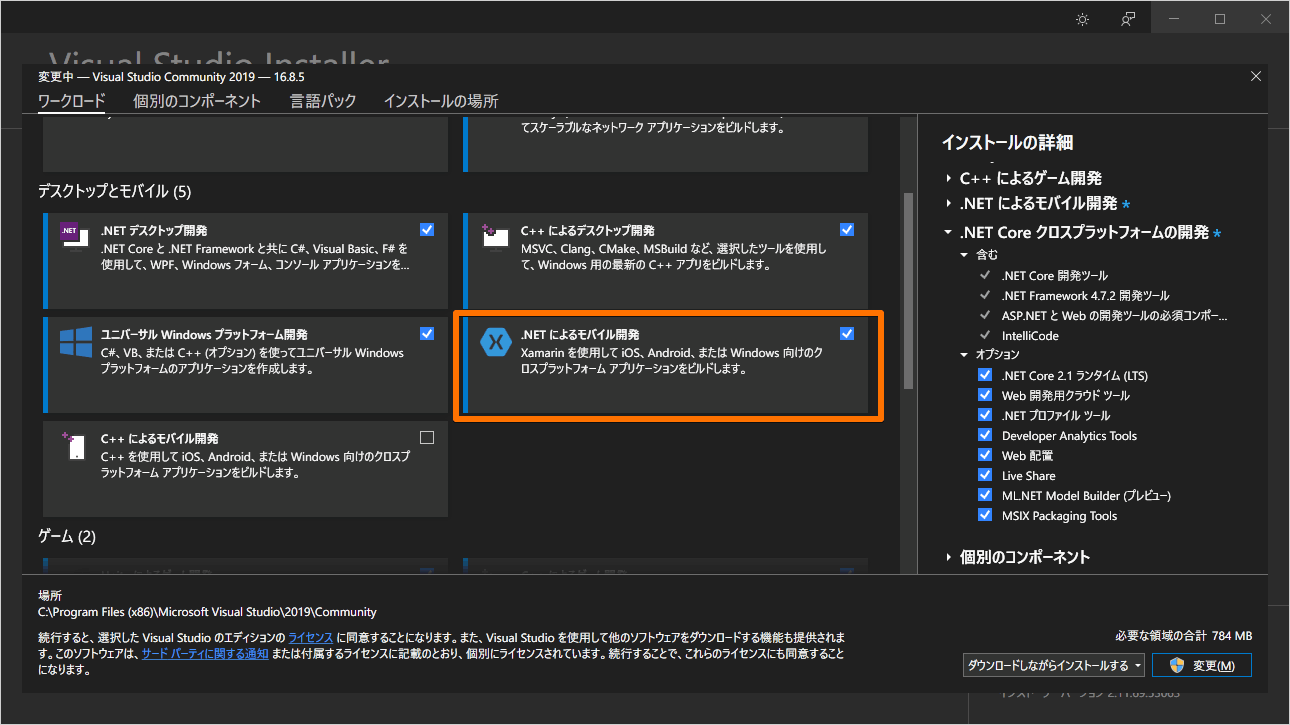Uncheck the ユニバーサル Windows プラットフォーム開発 workload
This screenshot has width=1290, height=725.
click(x=427, y=333)
